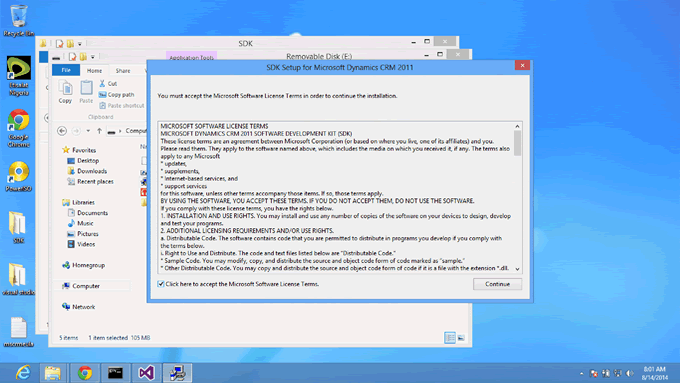Open the visual studio desktop folder
680x383 pixels.
click(19, 279)
